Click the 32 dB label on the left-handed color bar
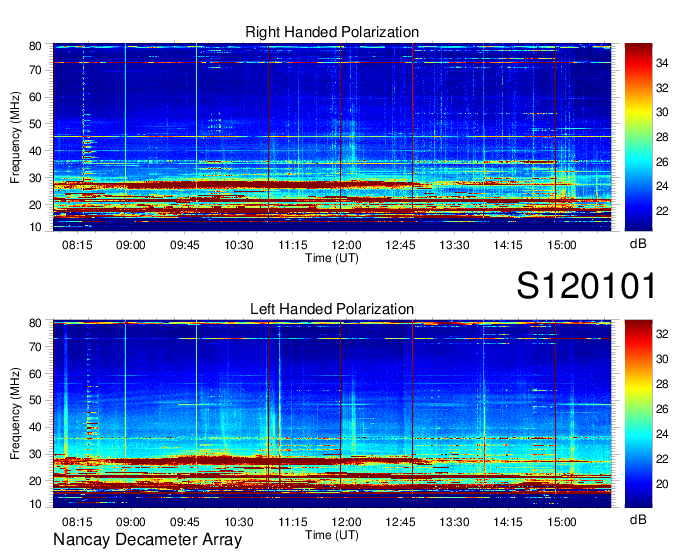Viewport: 680px width, 552px height. [x=662, y=334]
